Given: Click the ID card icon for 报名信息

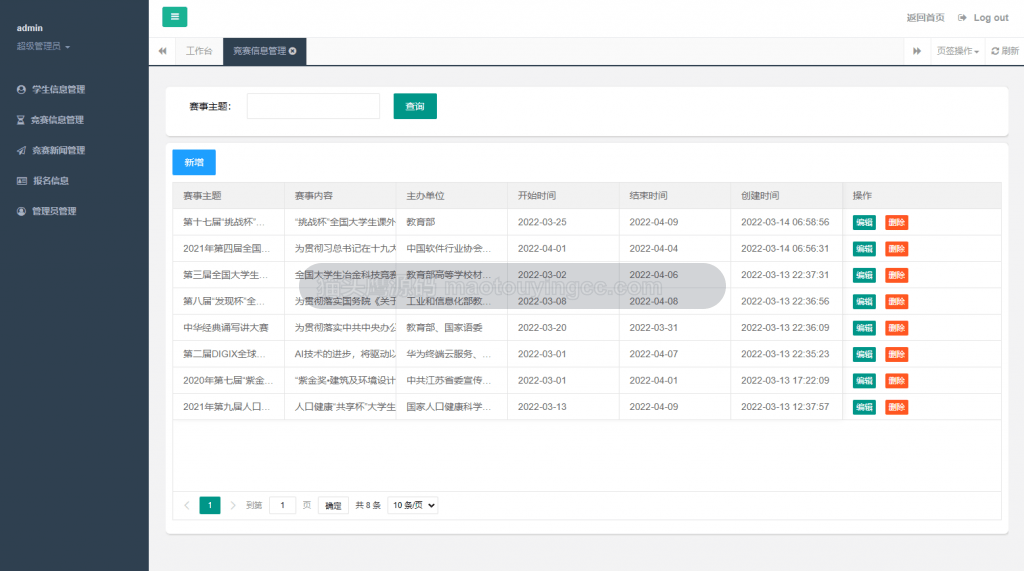Looking at the screenshot, I should pos(22,181).
